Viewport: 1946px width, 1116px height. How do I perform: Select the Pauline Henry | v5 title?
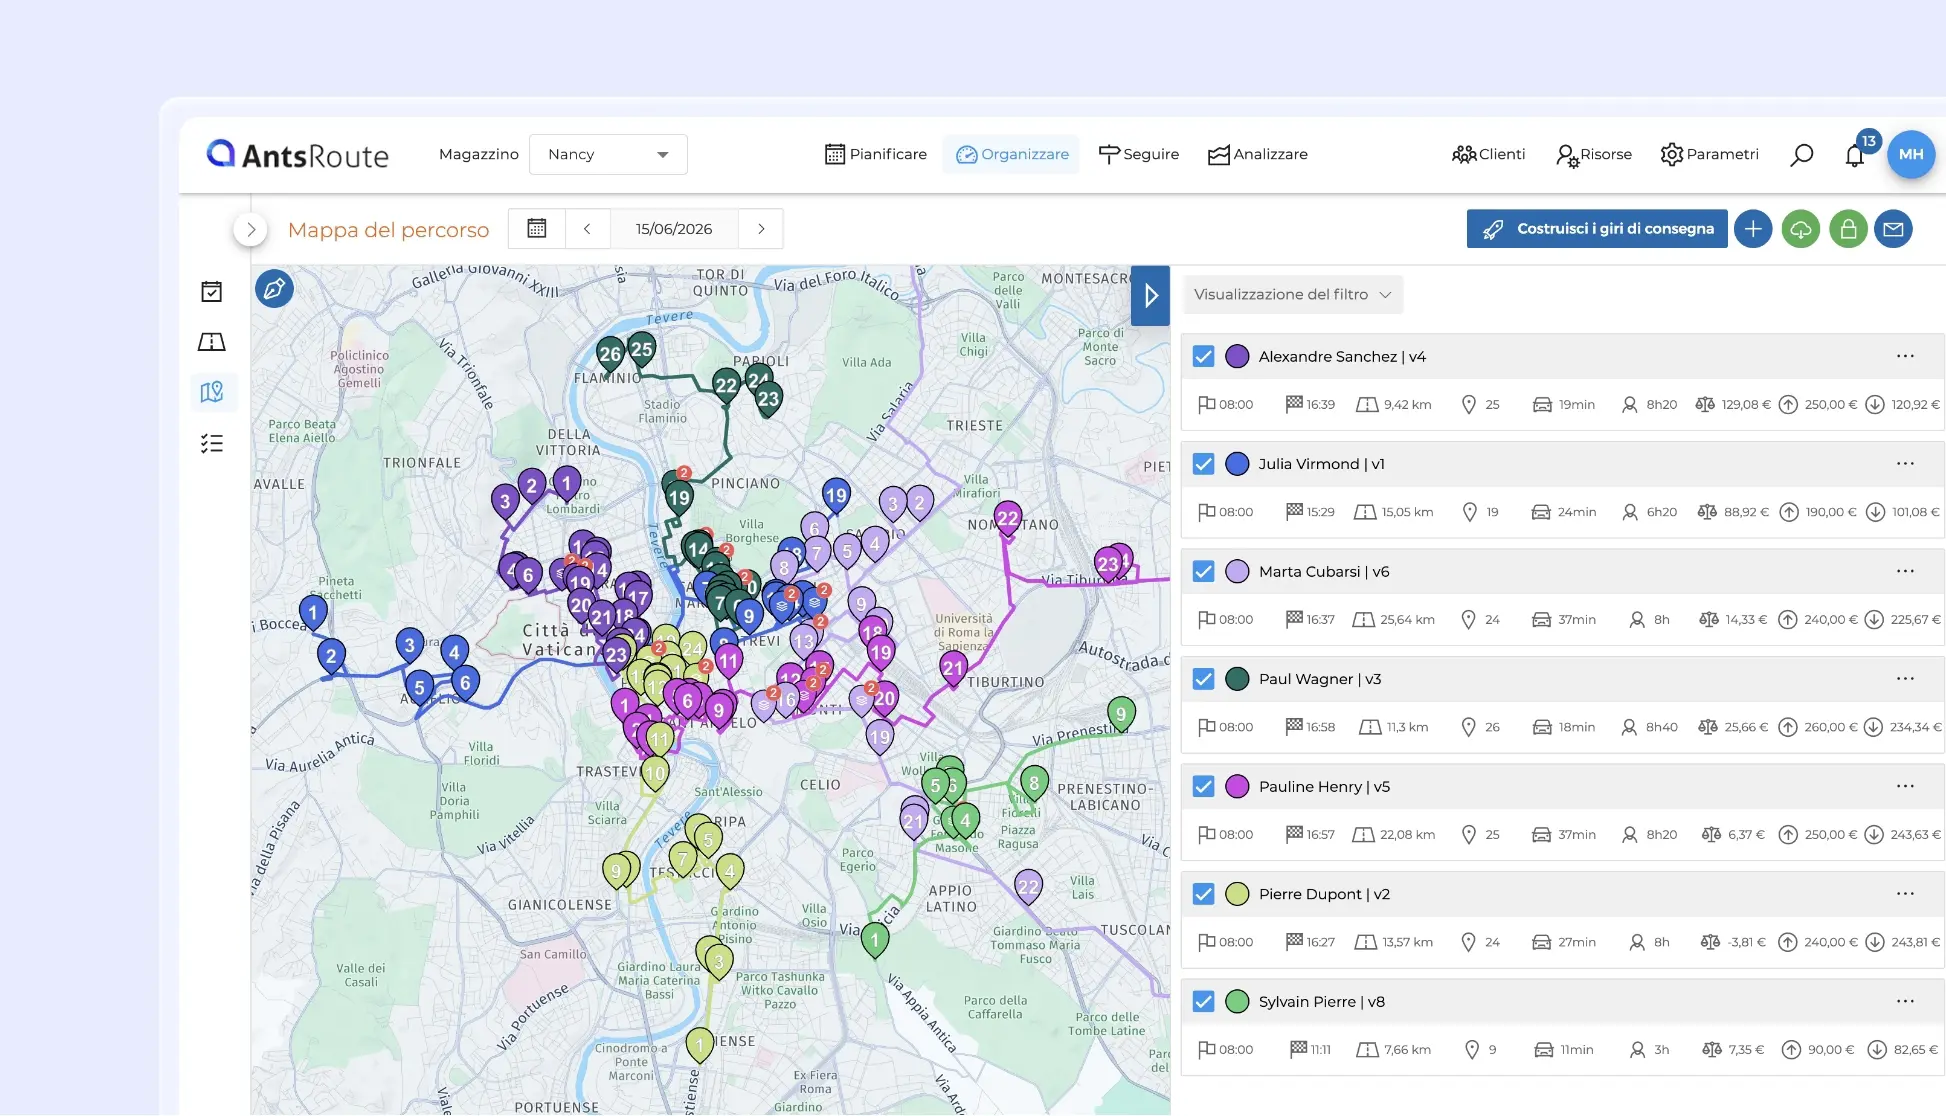pos(1324,787)
